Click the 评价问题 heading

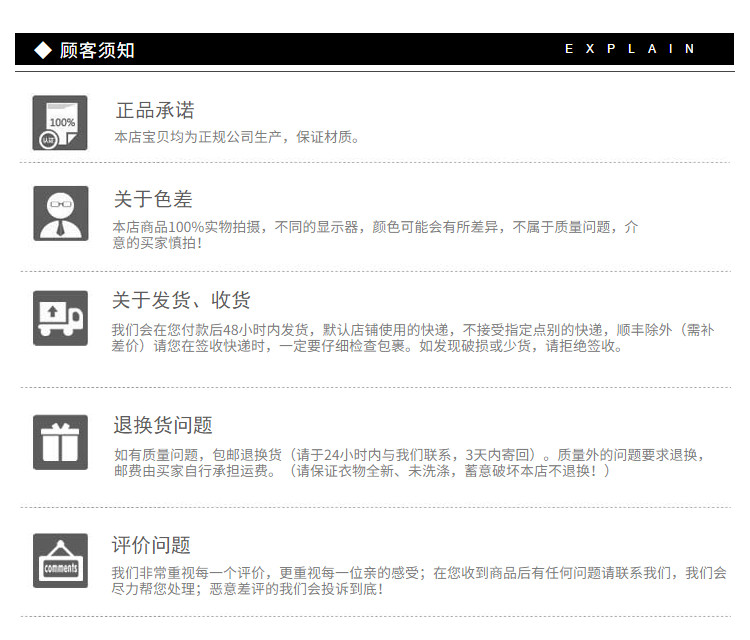(151, 545)
